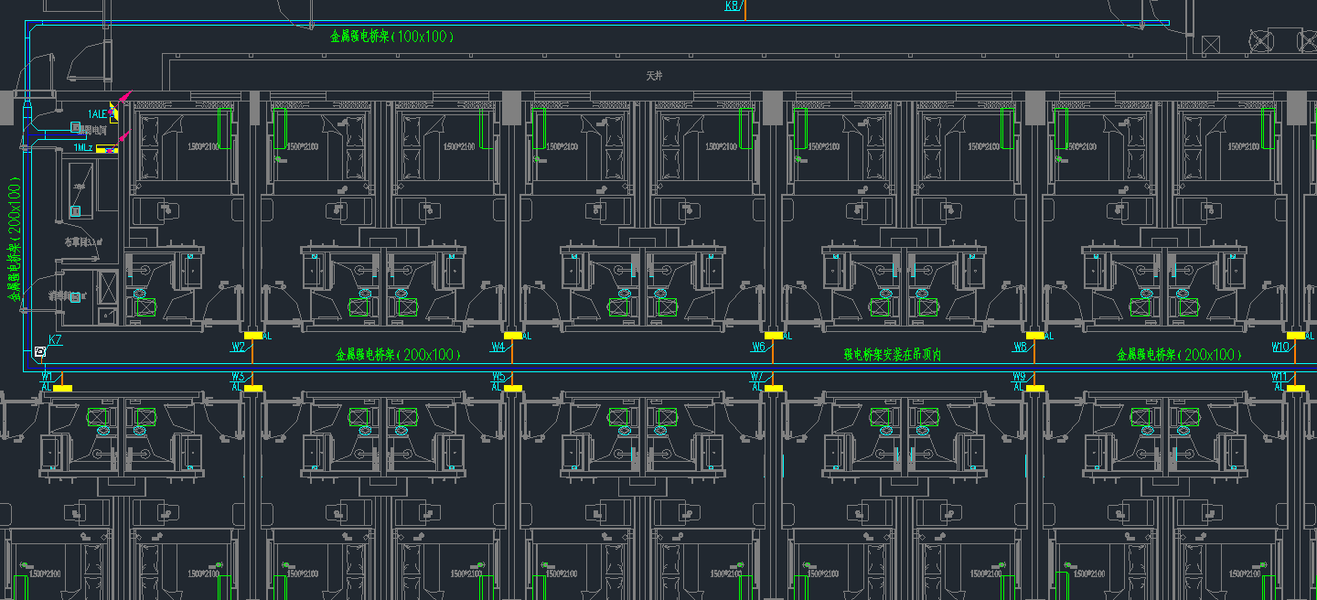
Task: Pick the yellow AL box at W4
Action: pos(513,336)
